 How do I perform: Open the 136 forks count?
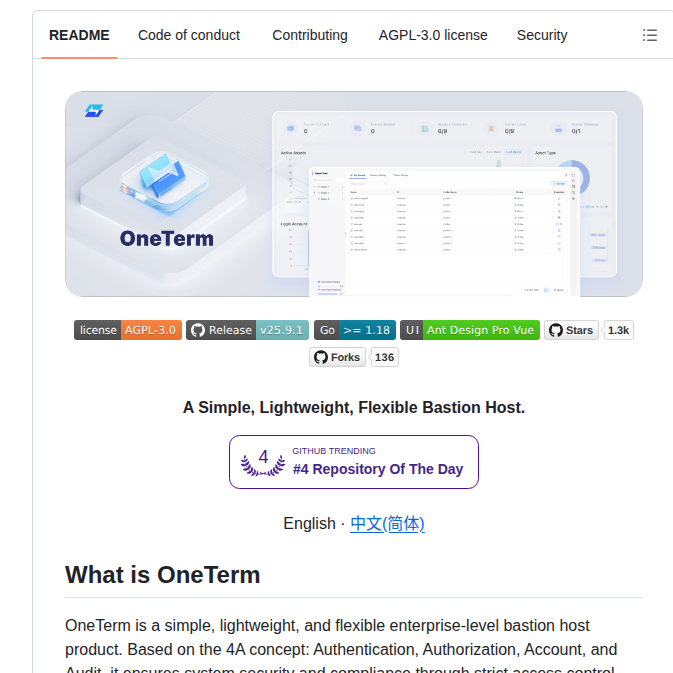point(384,357)
